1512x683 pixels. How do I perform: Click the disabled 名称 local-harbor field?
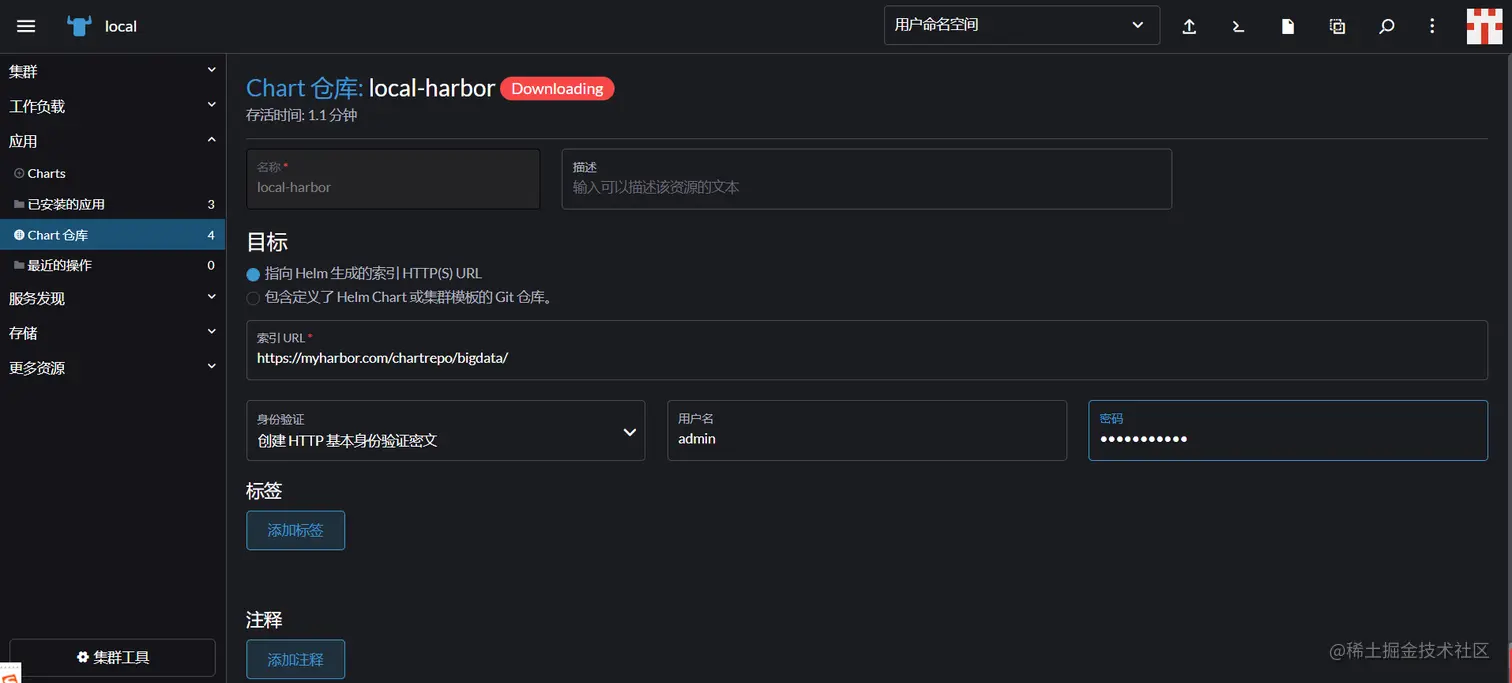(x=393, y=179)
